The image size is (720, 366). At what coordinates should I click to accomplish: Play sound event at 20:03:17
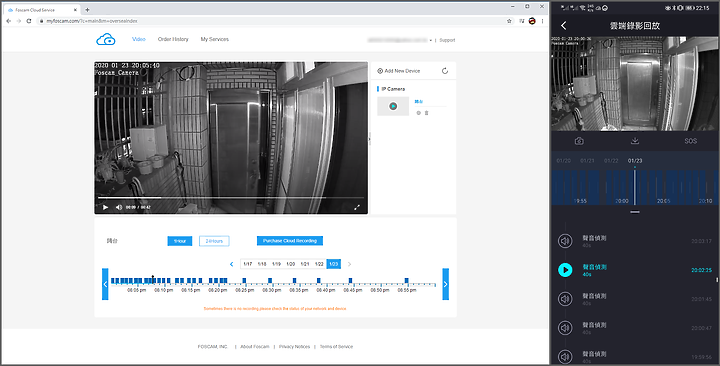click(x=565, y=241)
